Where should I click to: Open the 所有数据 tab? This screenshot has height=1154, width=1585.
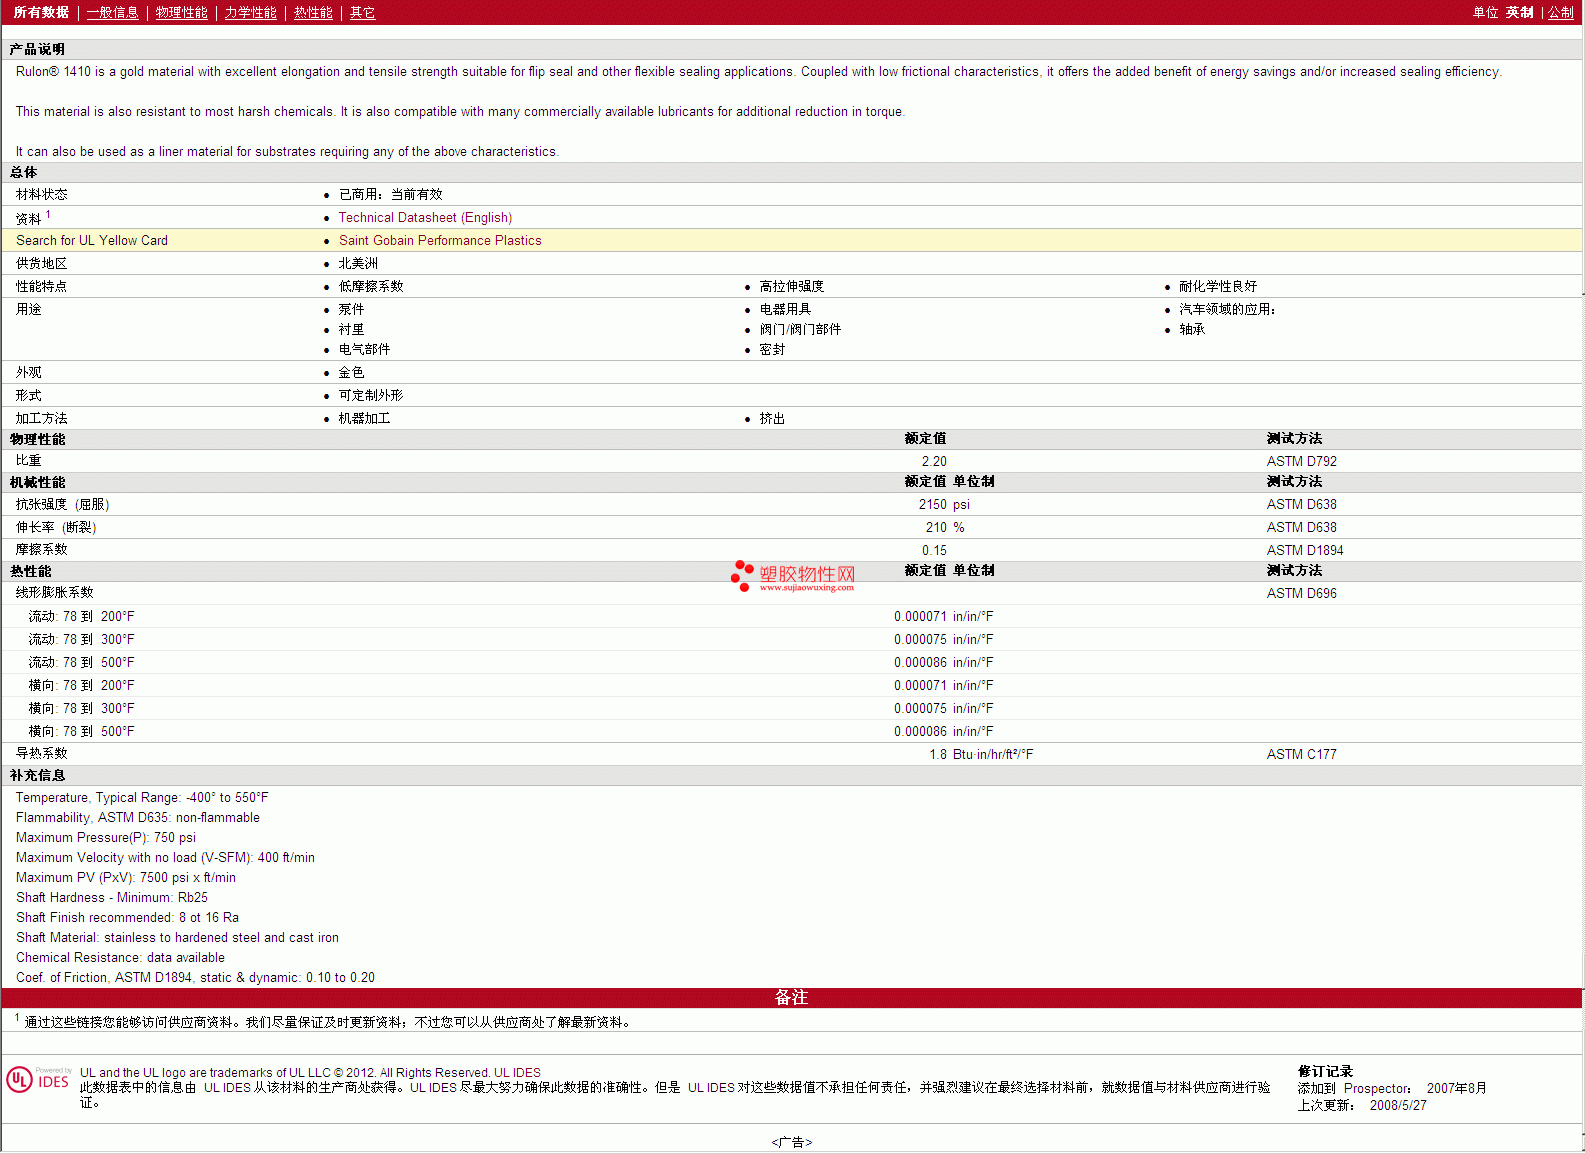tap(41, 13)
